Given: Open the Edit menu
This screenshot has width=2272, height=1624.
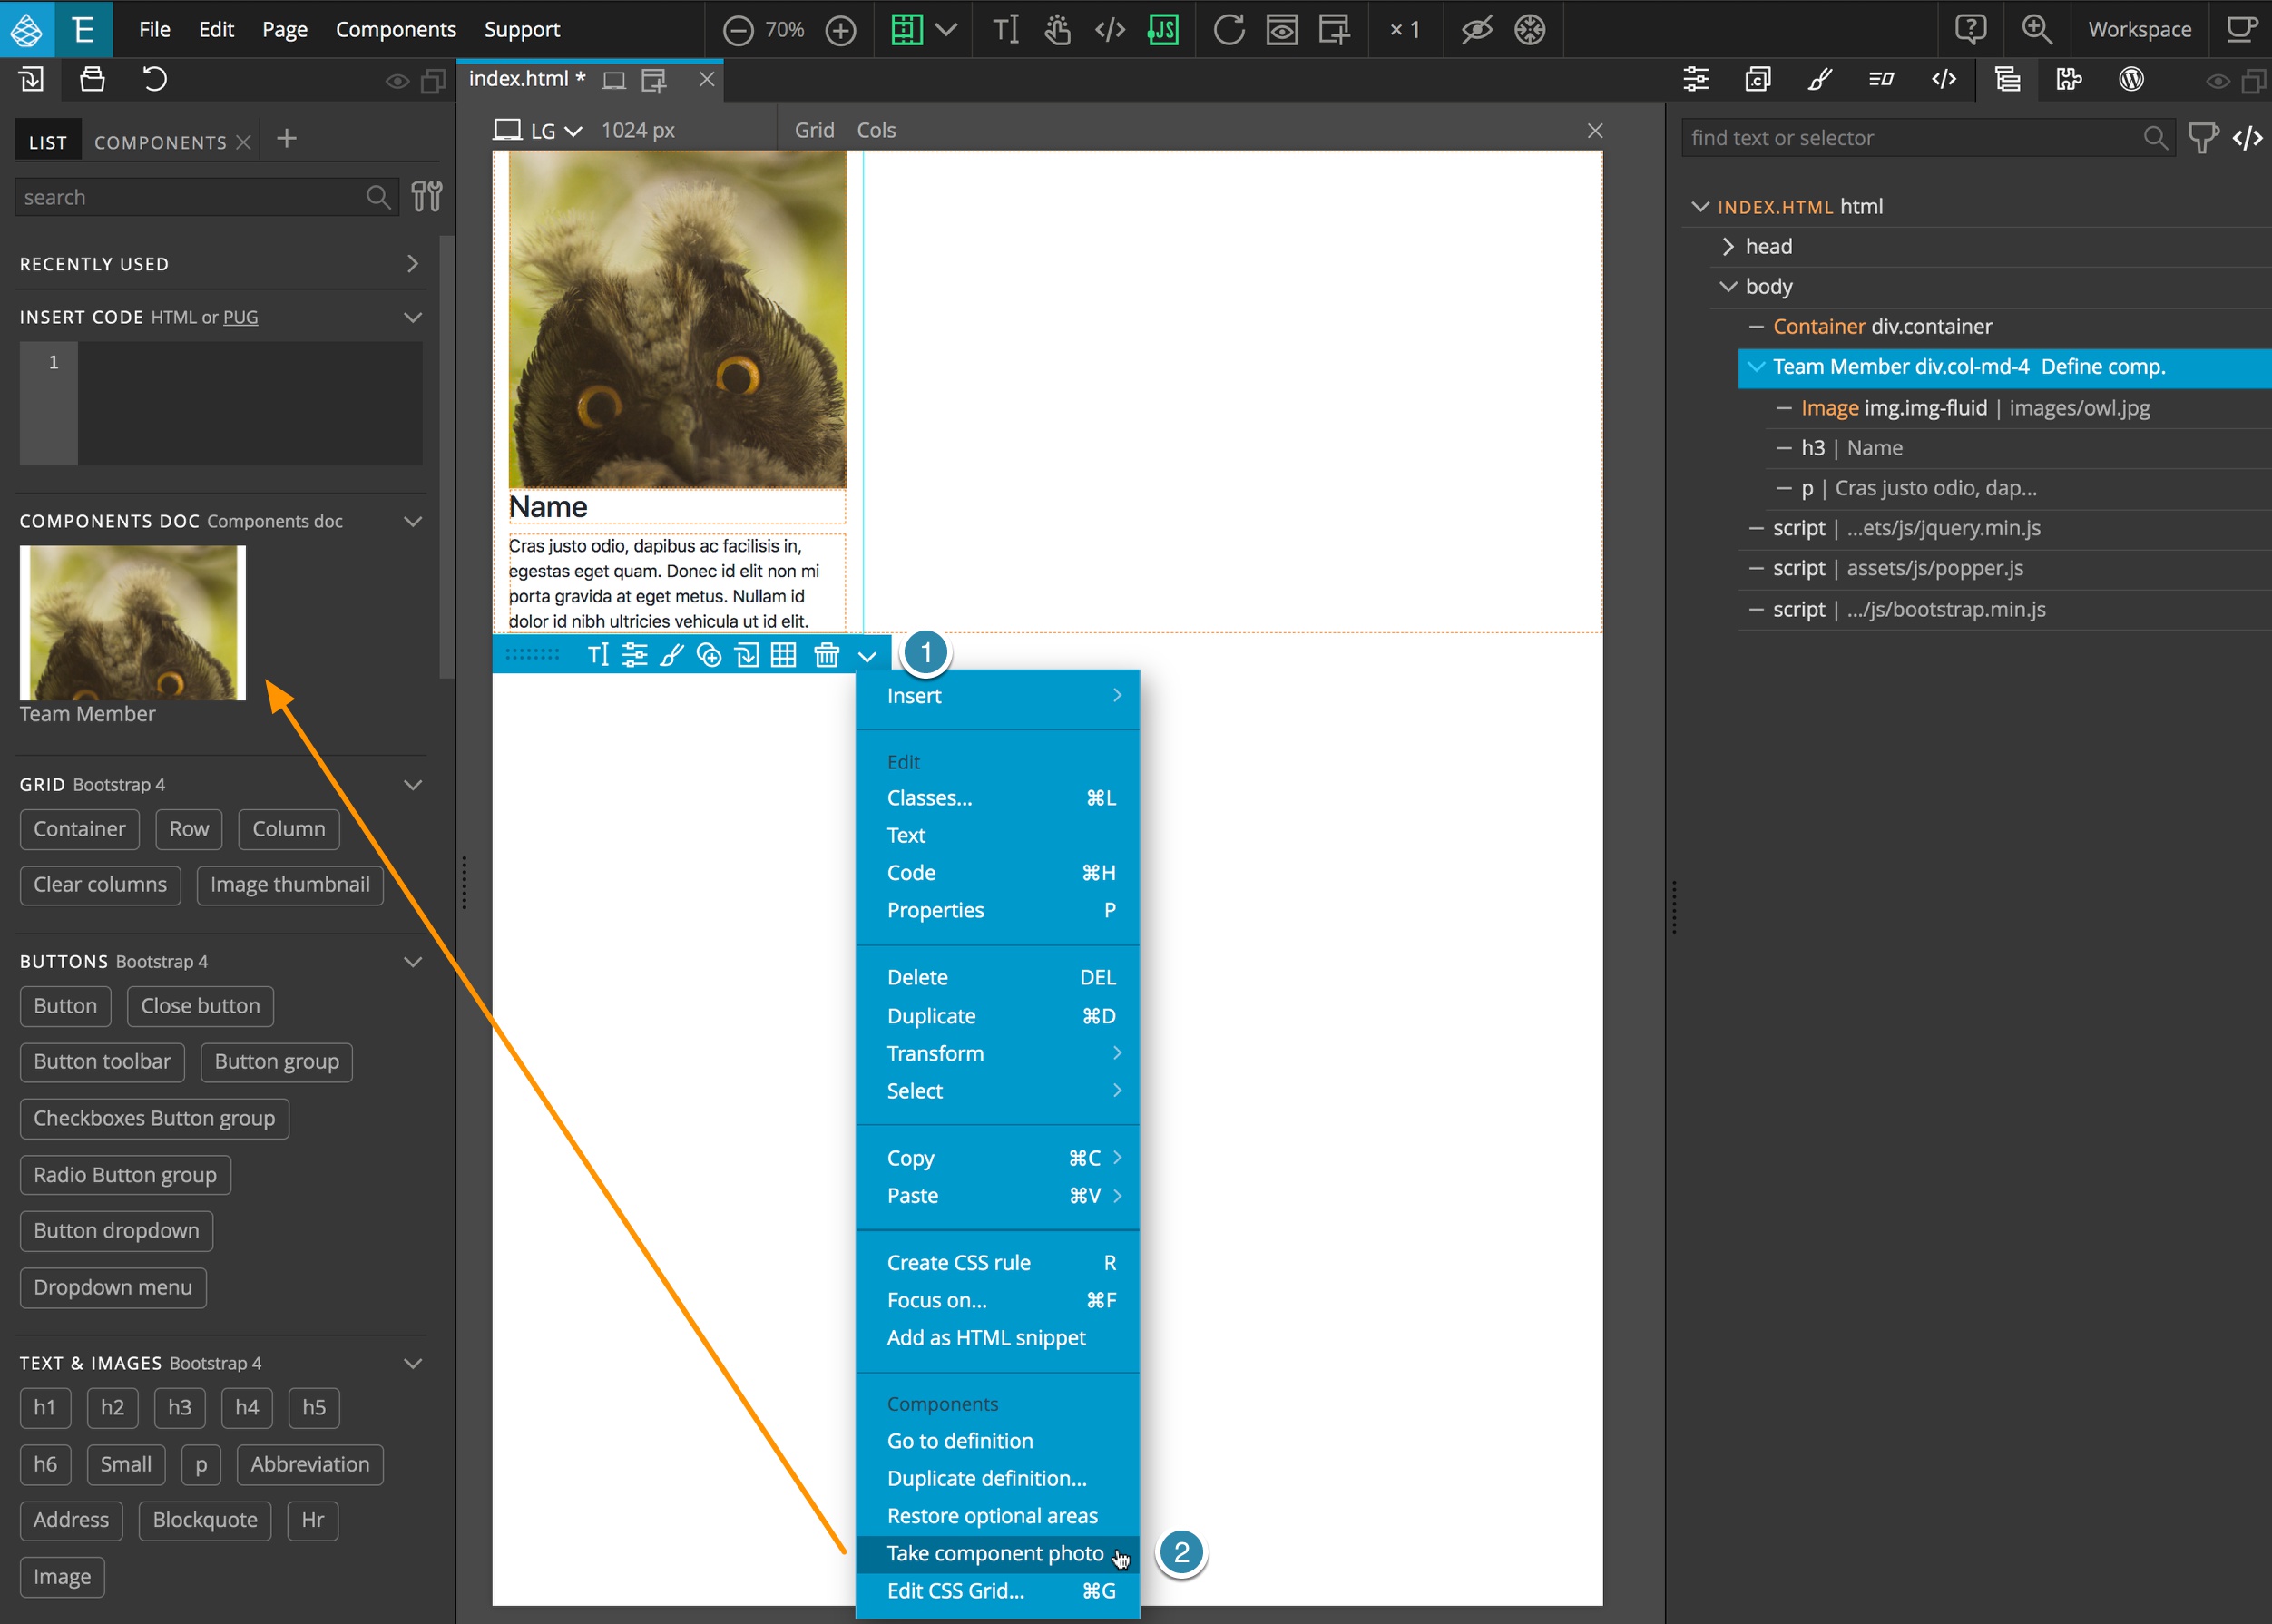Looking at the screenshot, I should tap(216, 30).
